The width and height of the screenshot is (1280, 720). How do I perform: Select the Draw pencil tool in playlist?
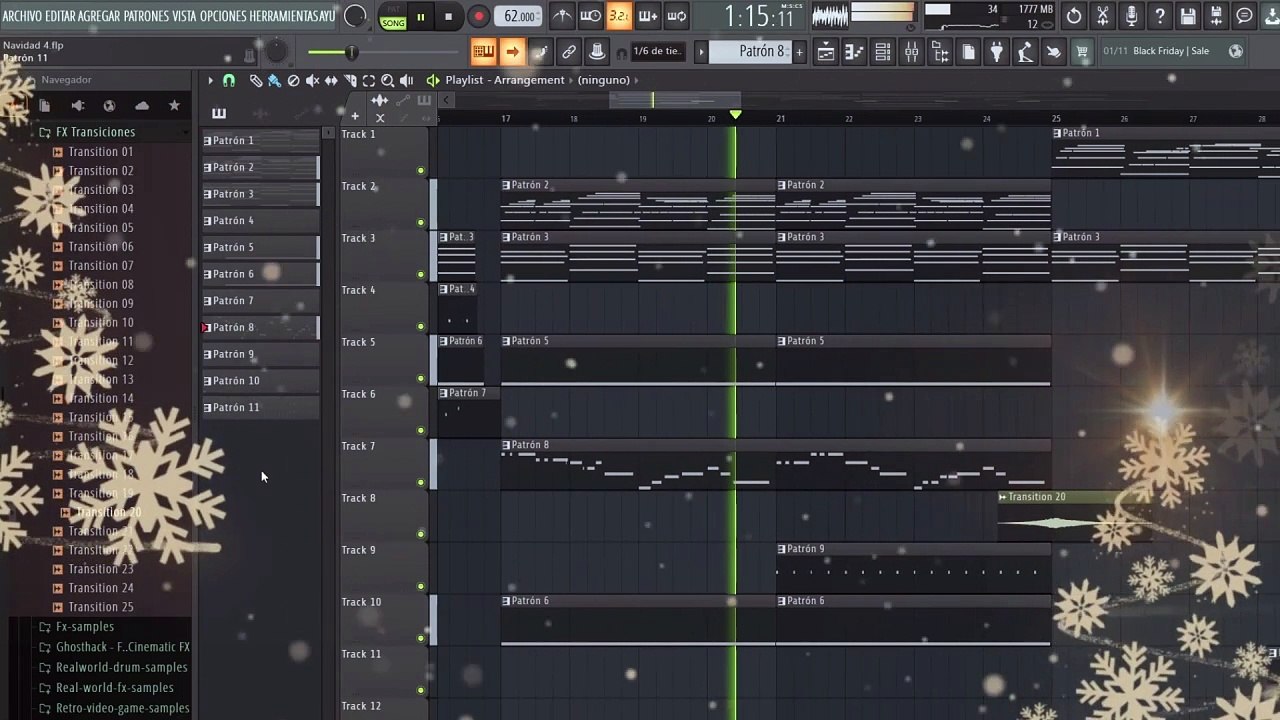pyautogui.click(x=256, y=80)
